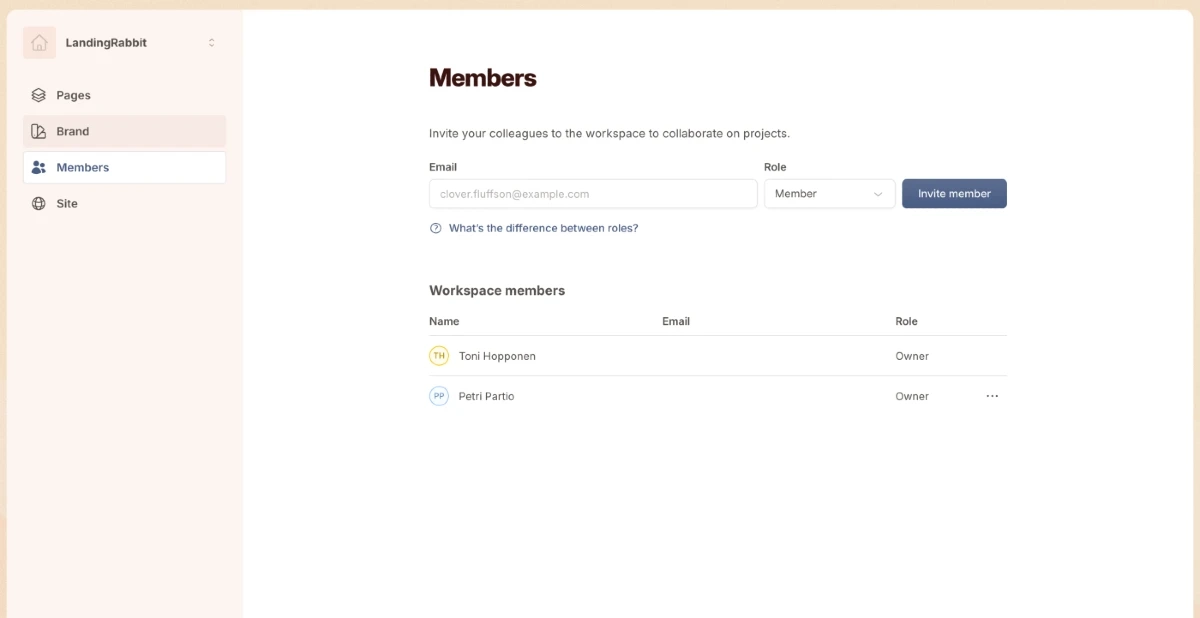Select the Brand sidebar item label
Viewport: 1200px width, 618px height.
(x=73, y=131)
